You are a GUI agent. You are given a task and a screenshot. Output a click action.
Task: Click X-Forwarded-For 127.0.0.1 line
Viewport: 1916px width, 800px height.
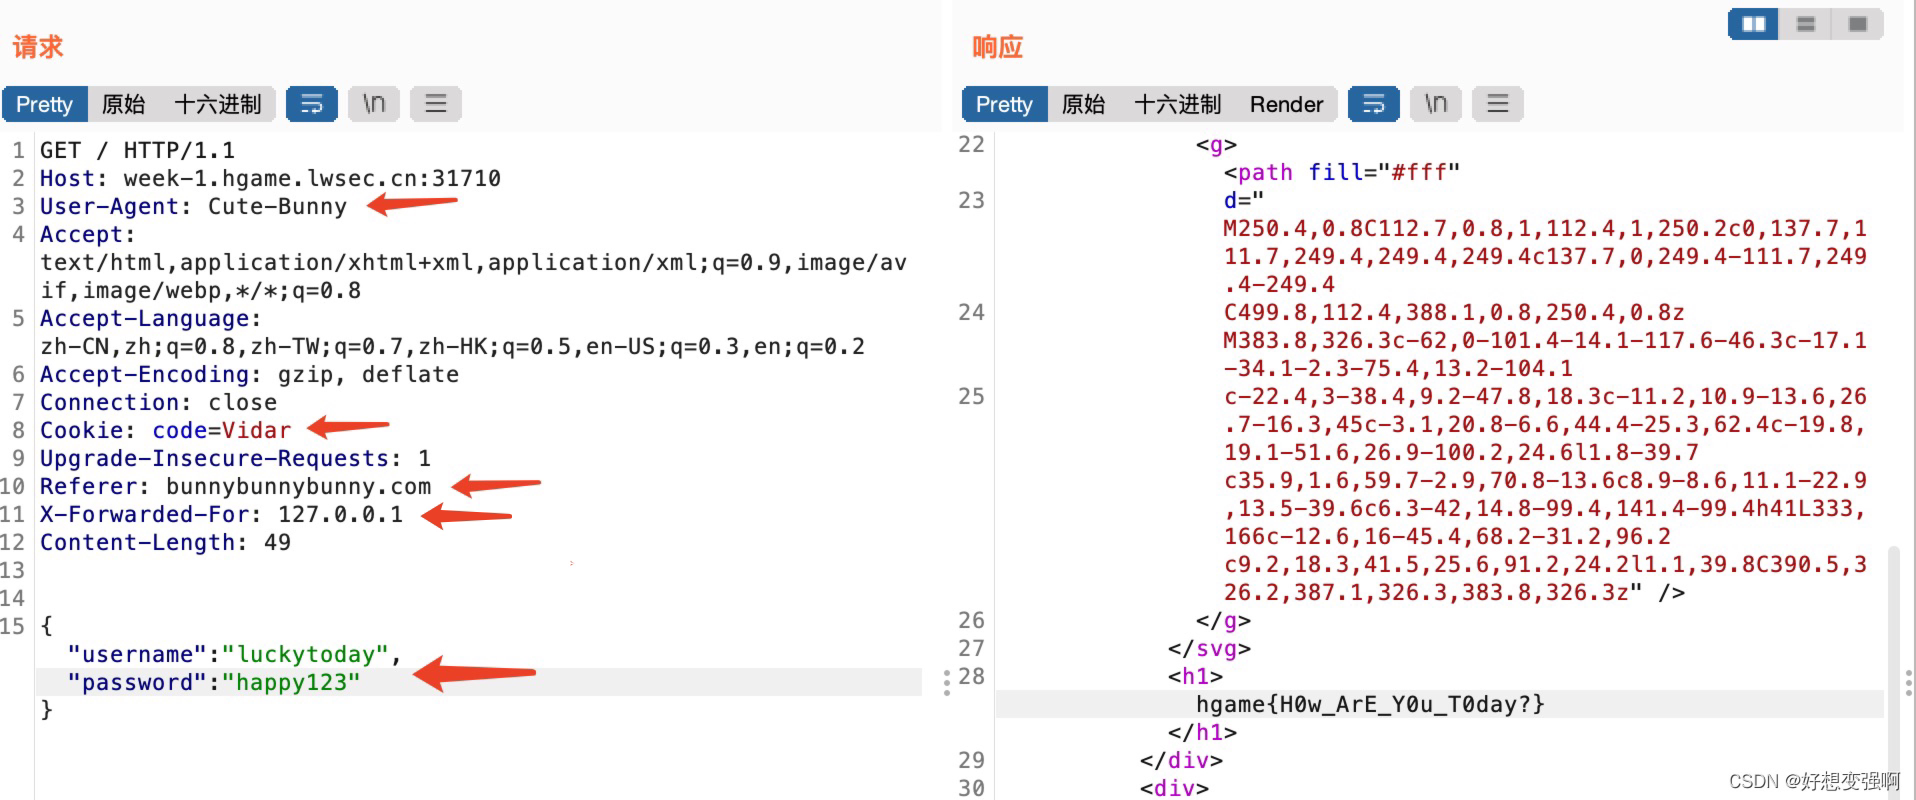tap(221, 515)
